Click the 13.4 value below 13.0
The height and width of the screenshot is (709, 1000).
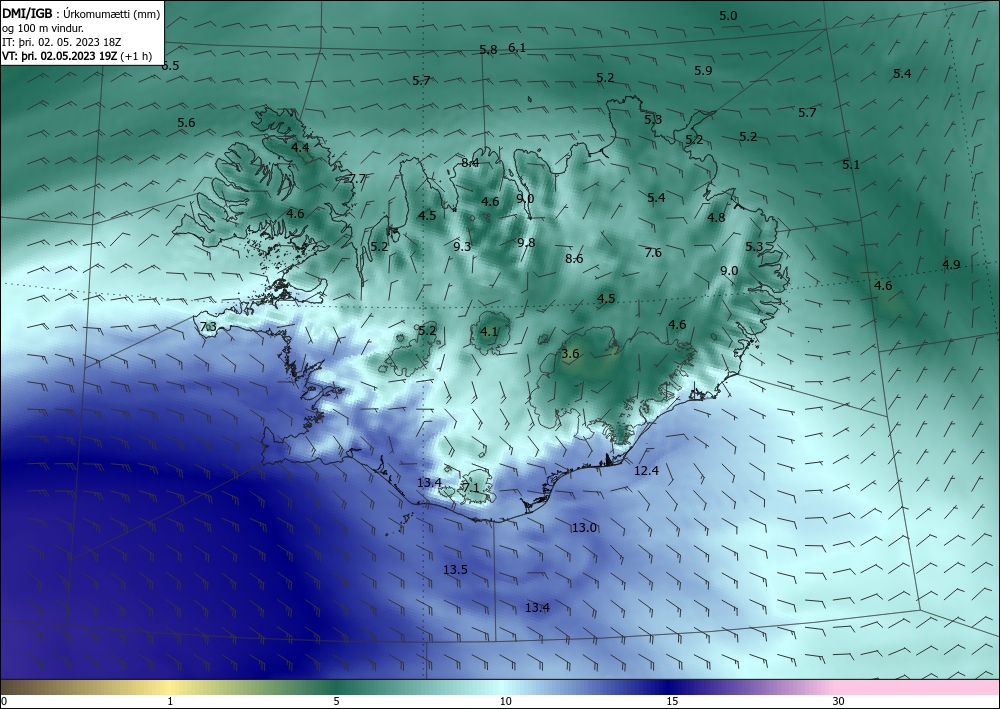[x=537, y=608]
